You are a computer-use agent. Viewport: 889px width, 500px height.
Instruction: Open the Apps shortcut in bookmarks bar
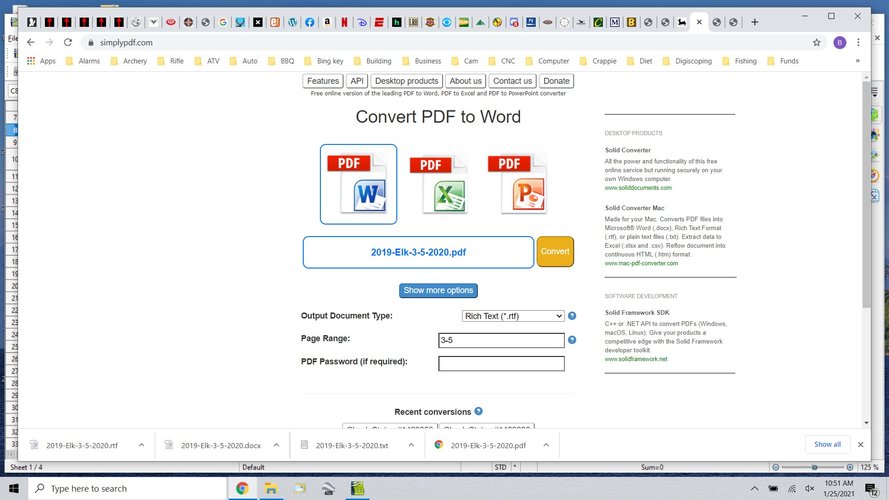[41, 61]
